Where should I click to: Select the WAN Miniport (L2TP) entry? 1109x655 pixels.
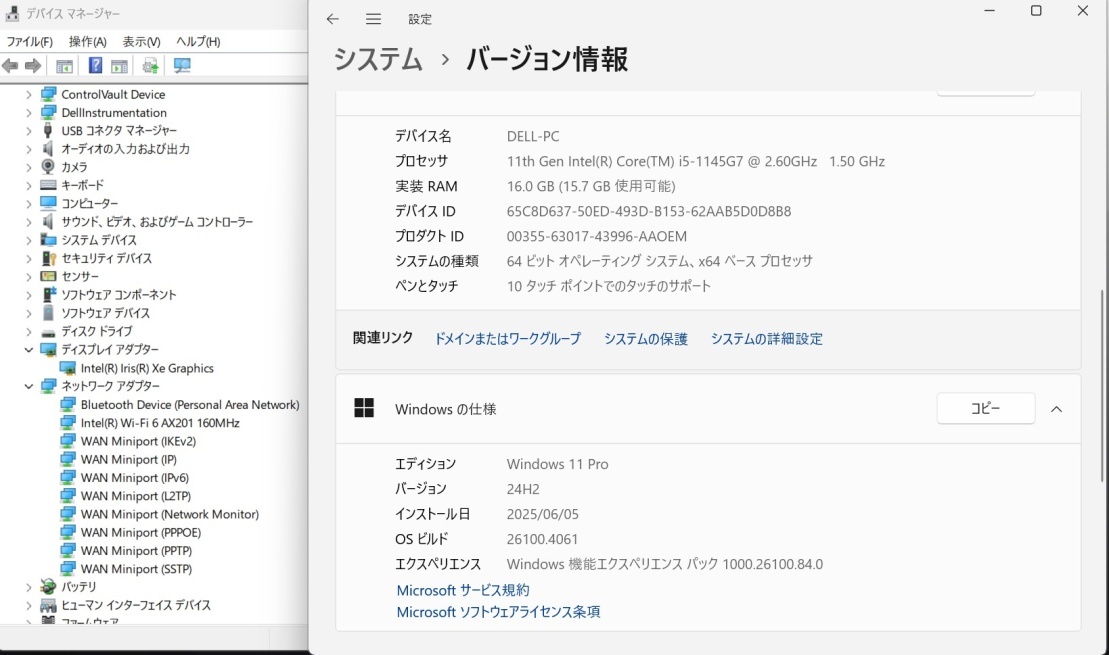tap(136, 496)
